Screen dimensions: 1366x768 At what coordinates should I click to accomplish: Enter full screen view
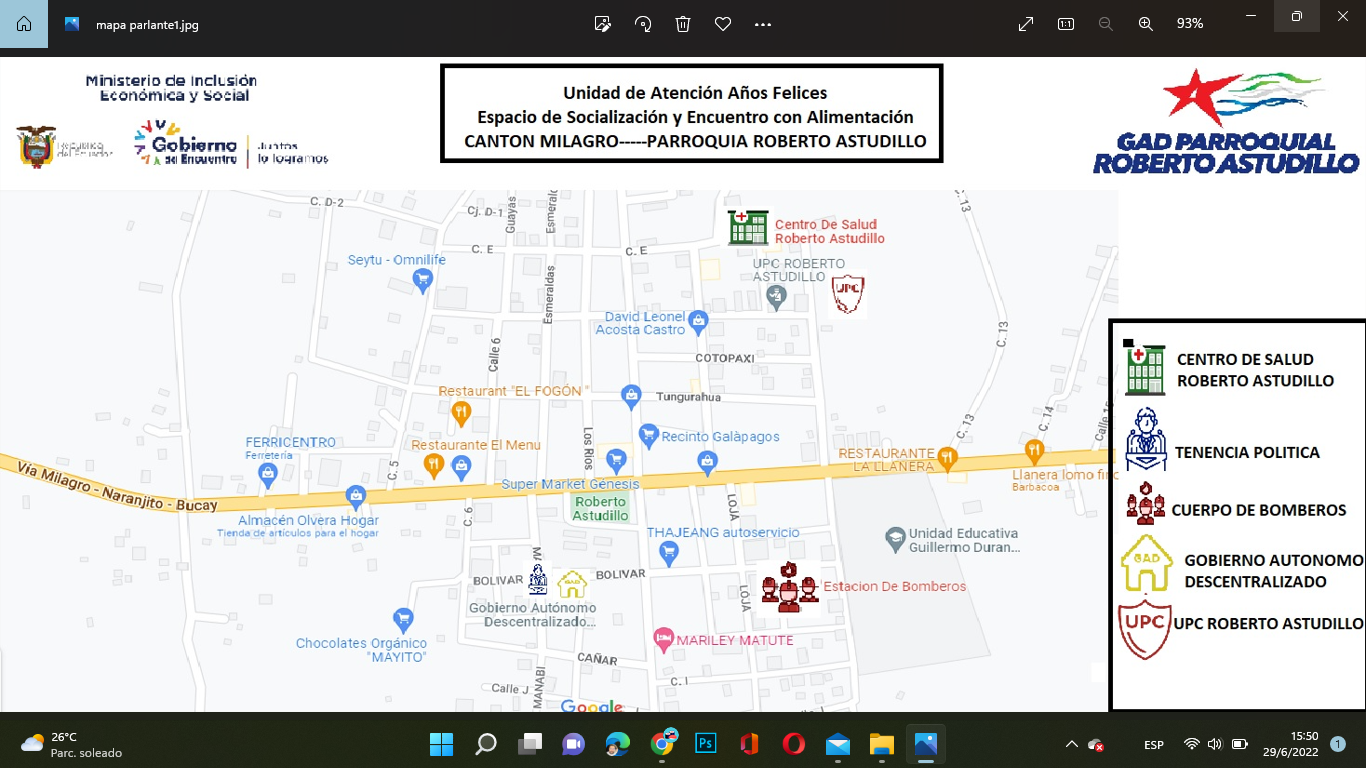coord(1026,24)
